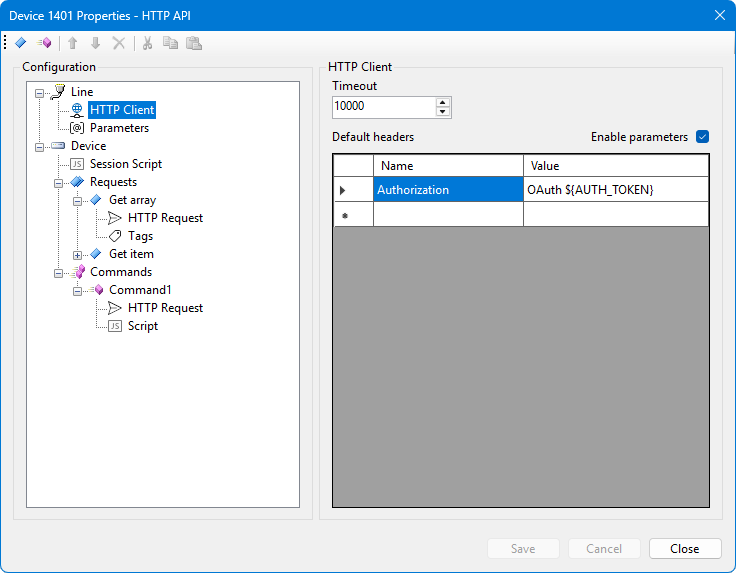Collapse the Commands tree node
Image resolution: width=736 pixels, height=573 pixels.
click(x=58, y=273)
